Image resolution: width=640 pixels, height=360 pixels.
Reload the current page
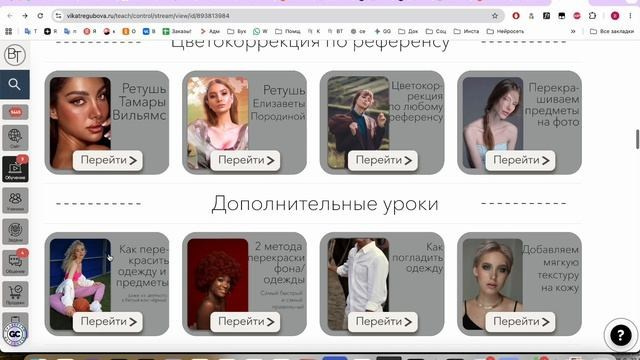click(40, 16)
